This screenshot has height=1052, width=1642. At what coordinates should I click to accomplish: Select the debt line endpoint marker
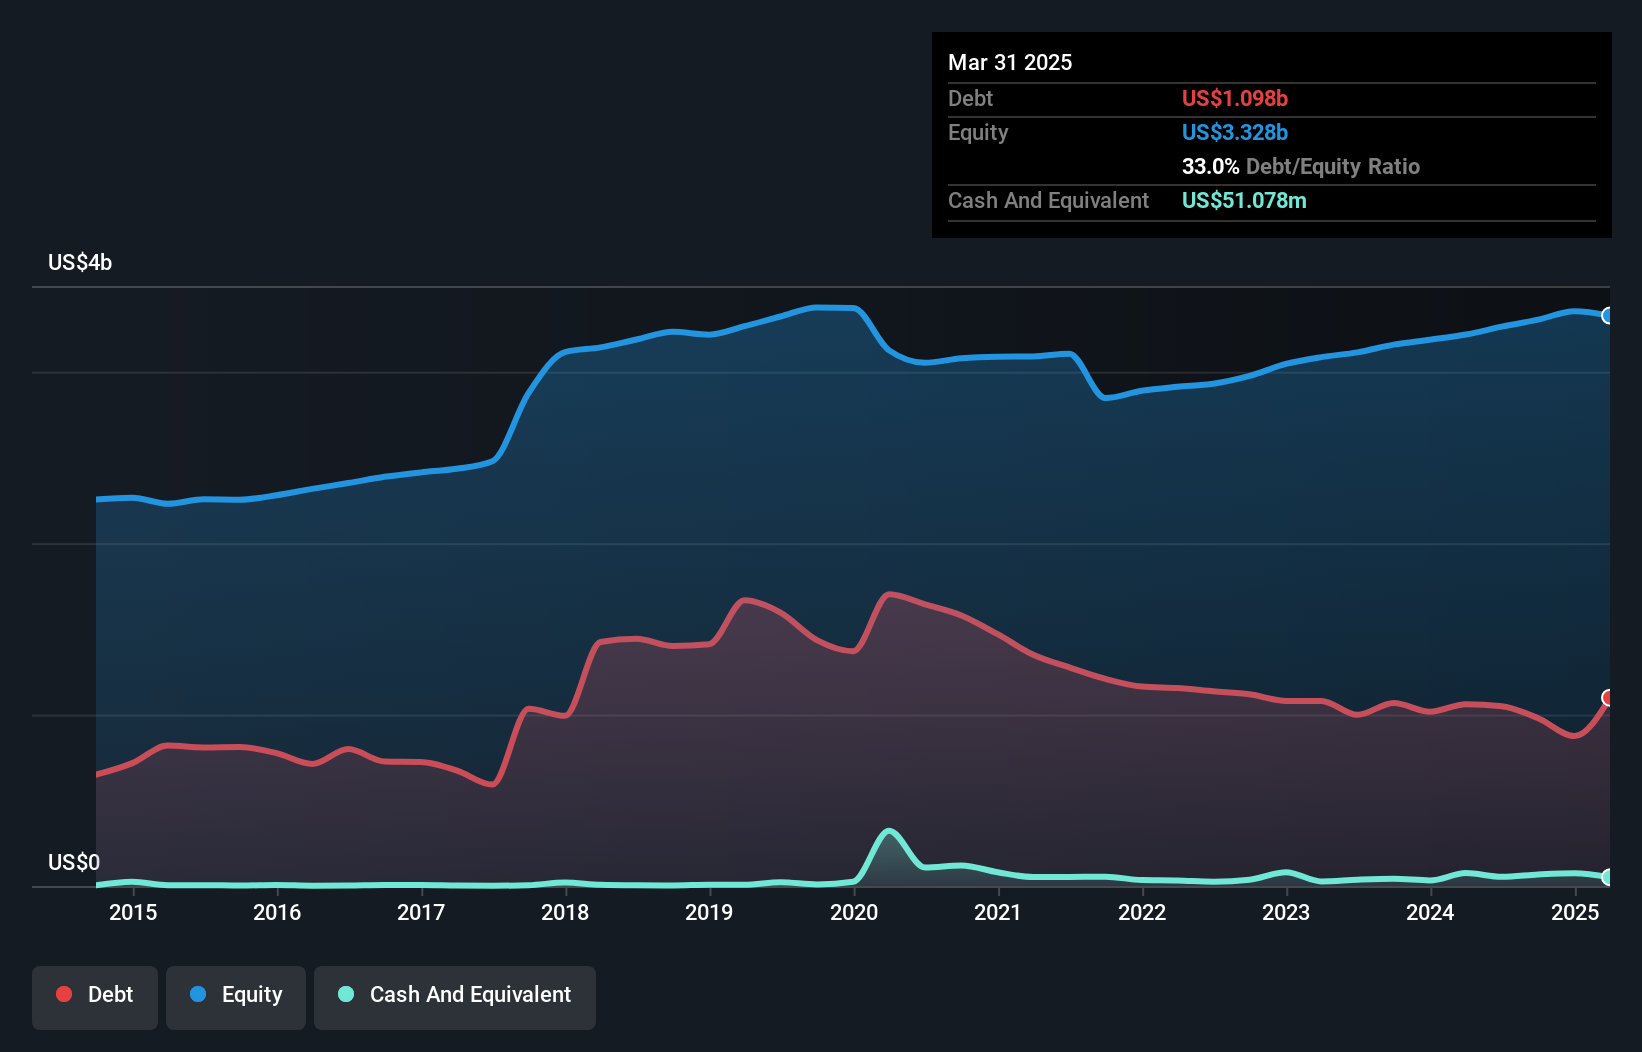click(x=1608, y=699)
